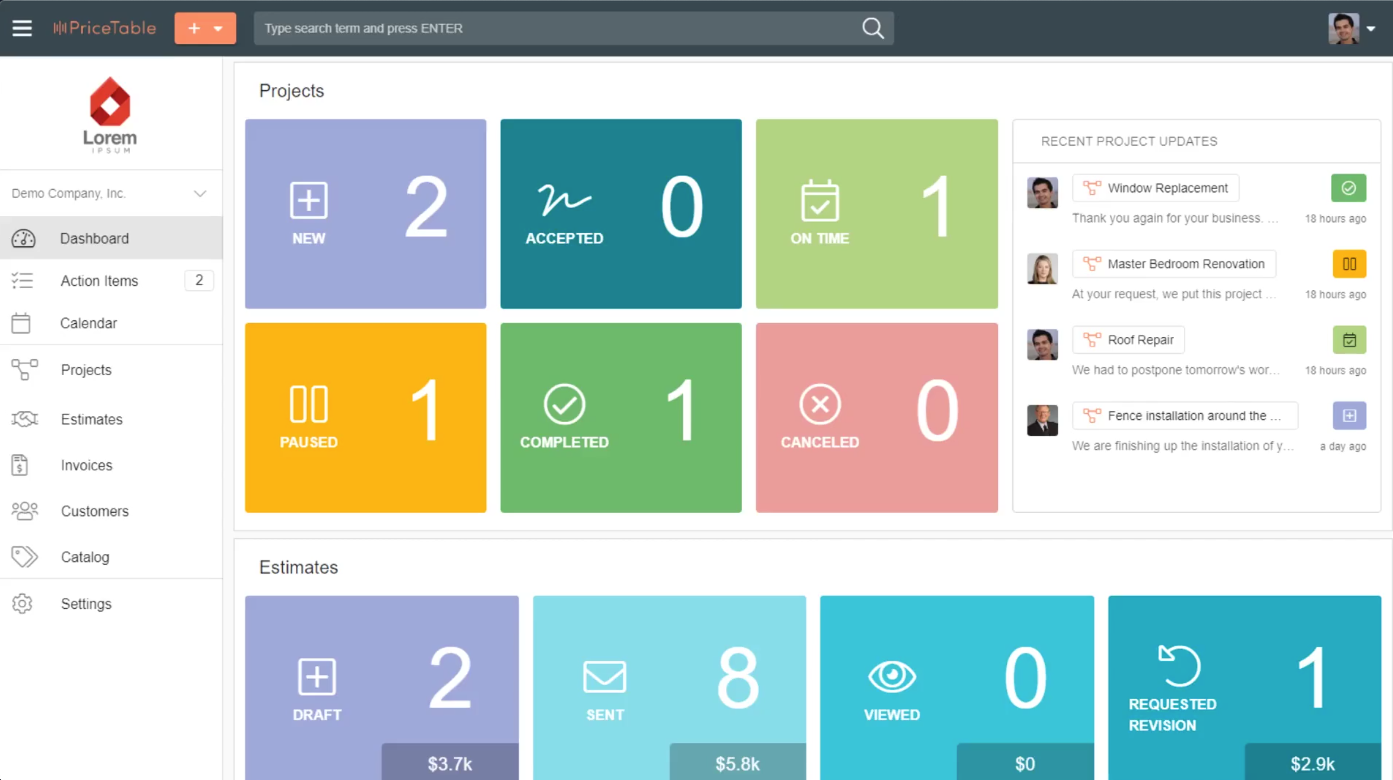Click the search magnifier icon

pyautogui.click(x=871, y=28)
